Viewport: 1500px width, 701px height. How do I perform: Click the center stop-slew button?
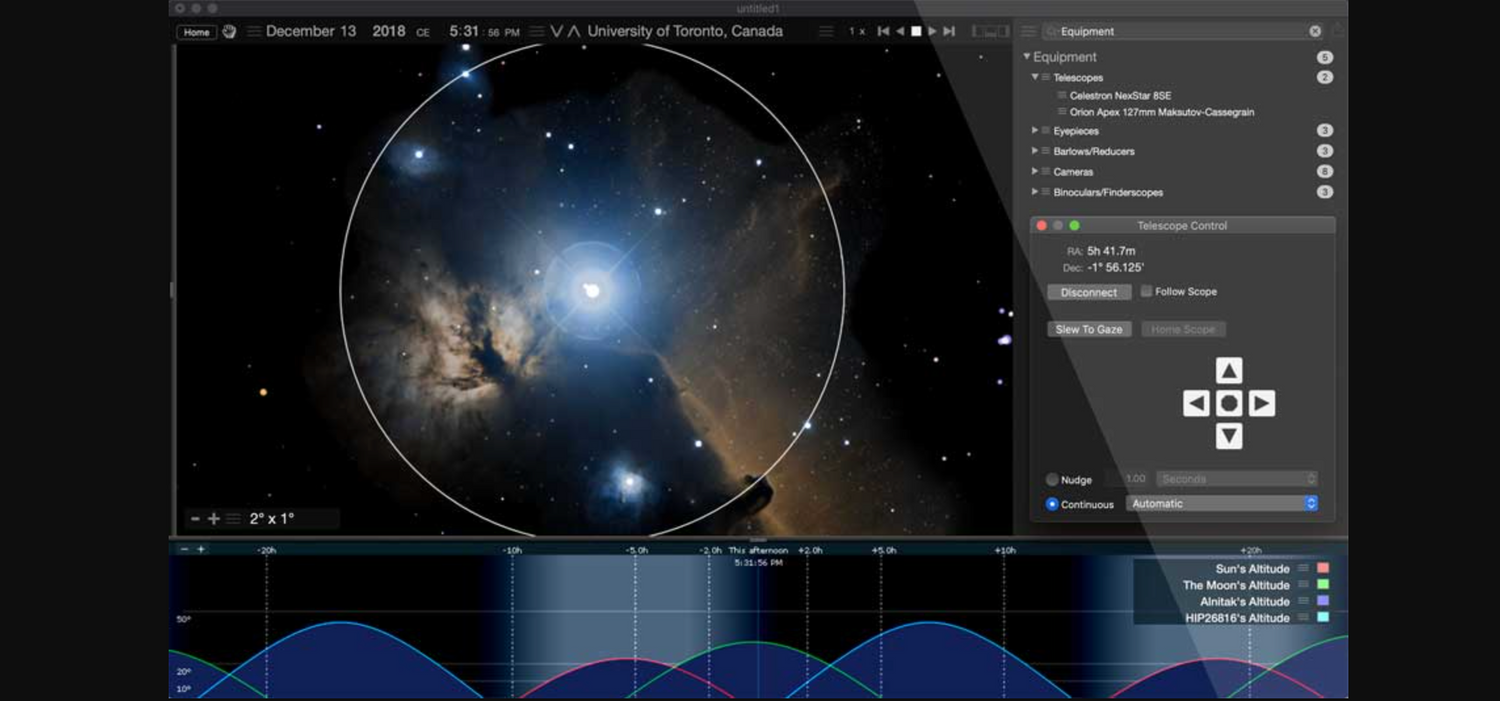click(1229, 403)
